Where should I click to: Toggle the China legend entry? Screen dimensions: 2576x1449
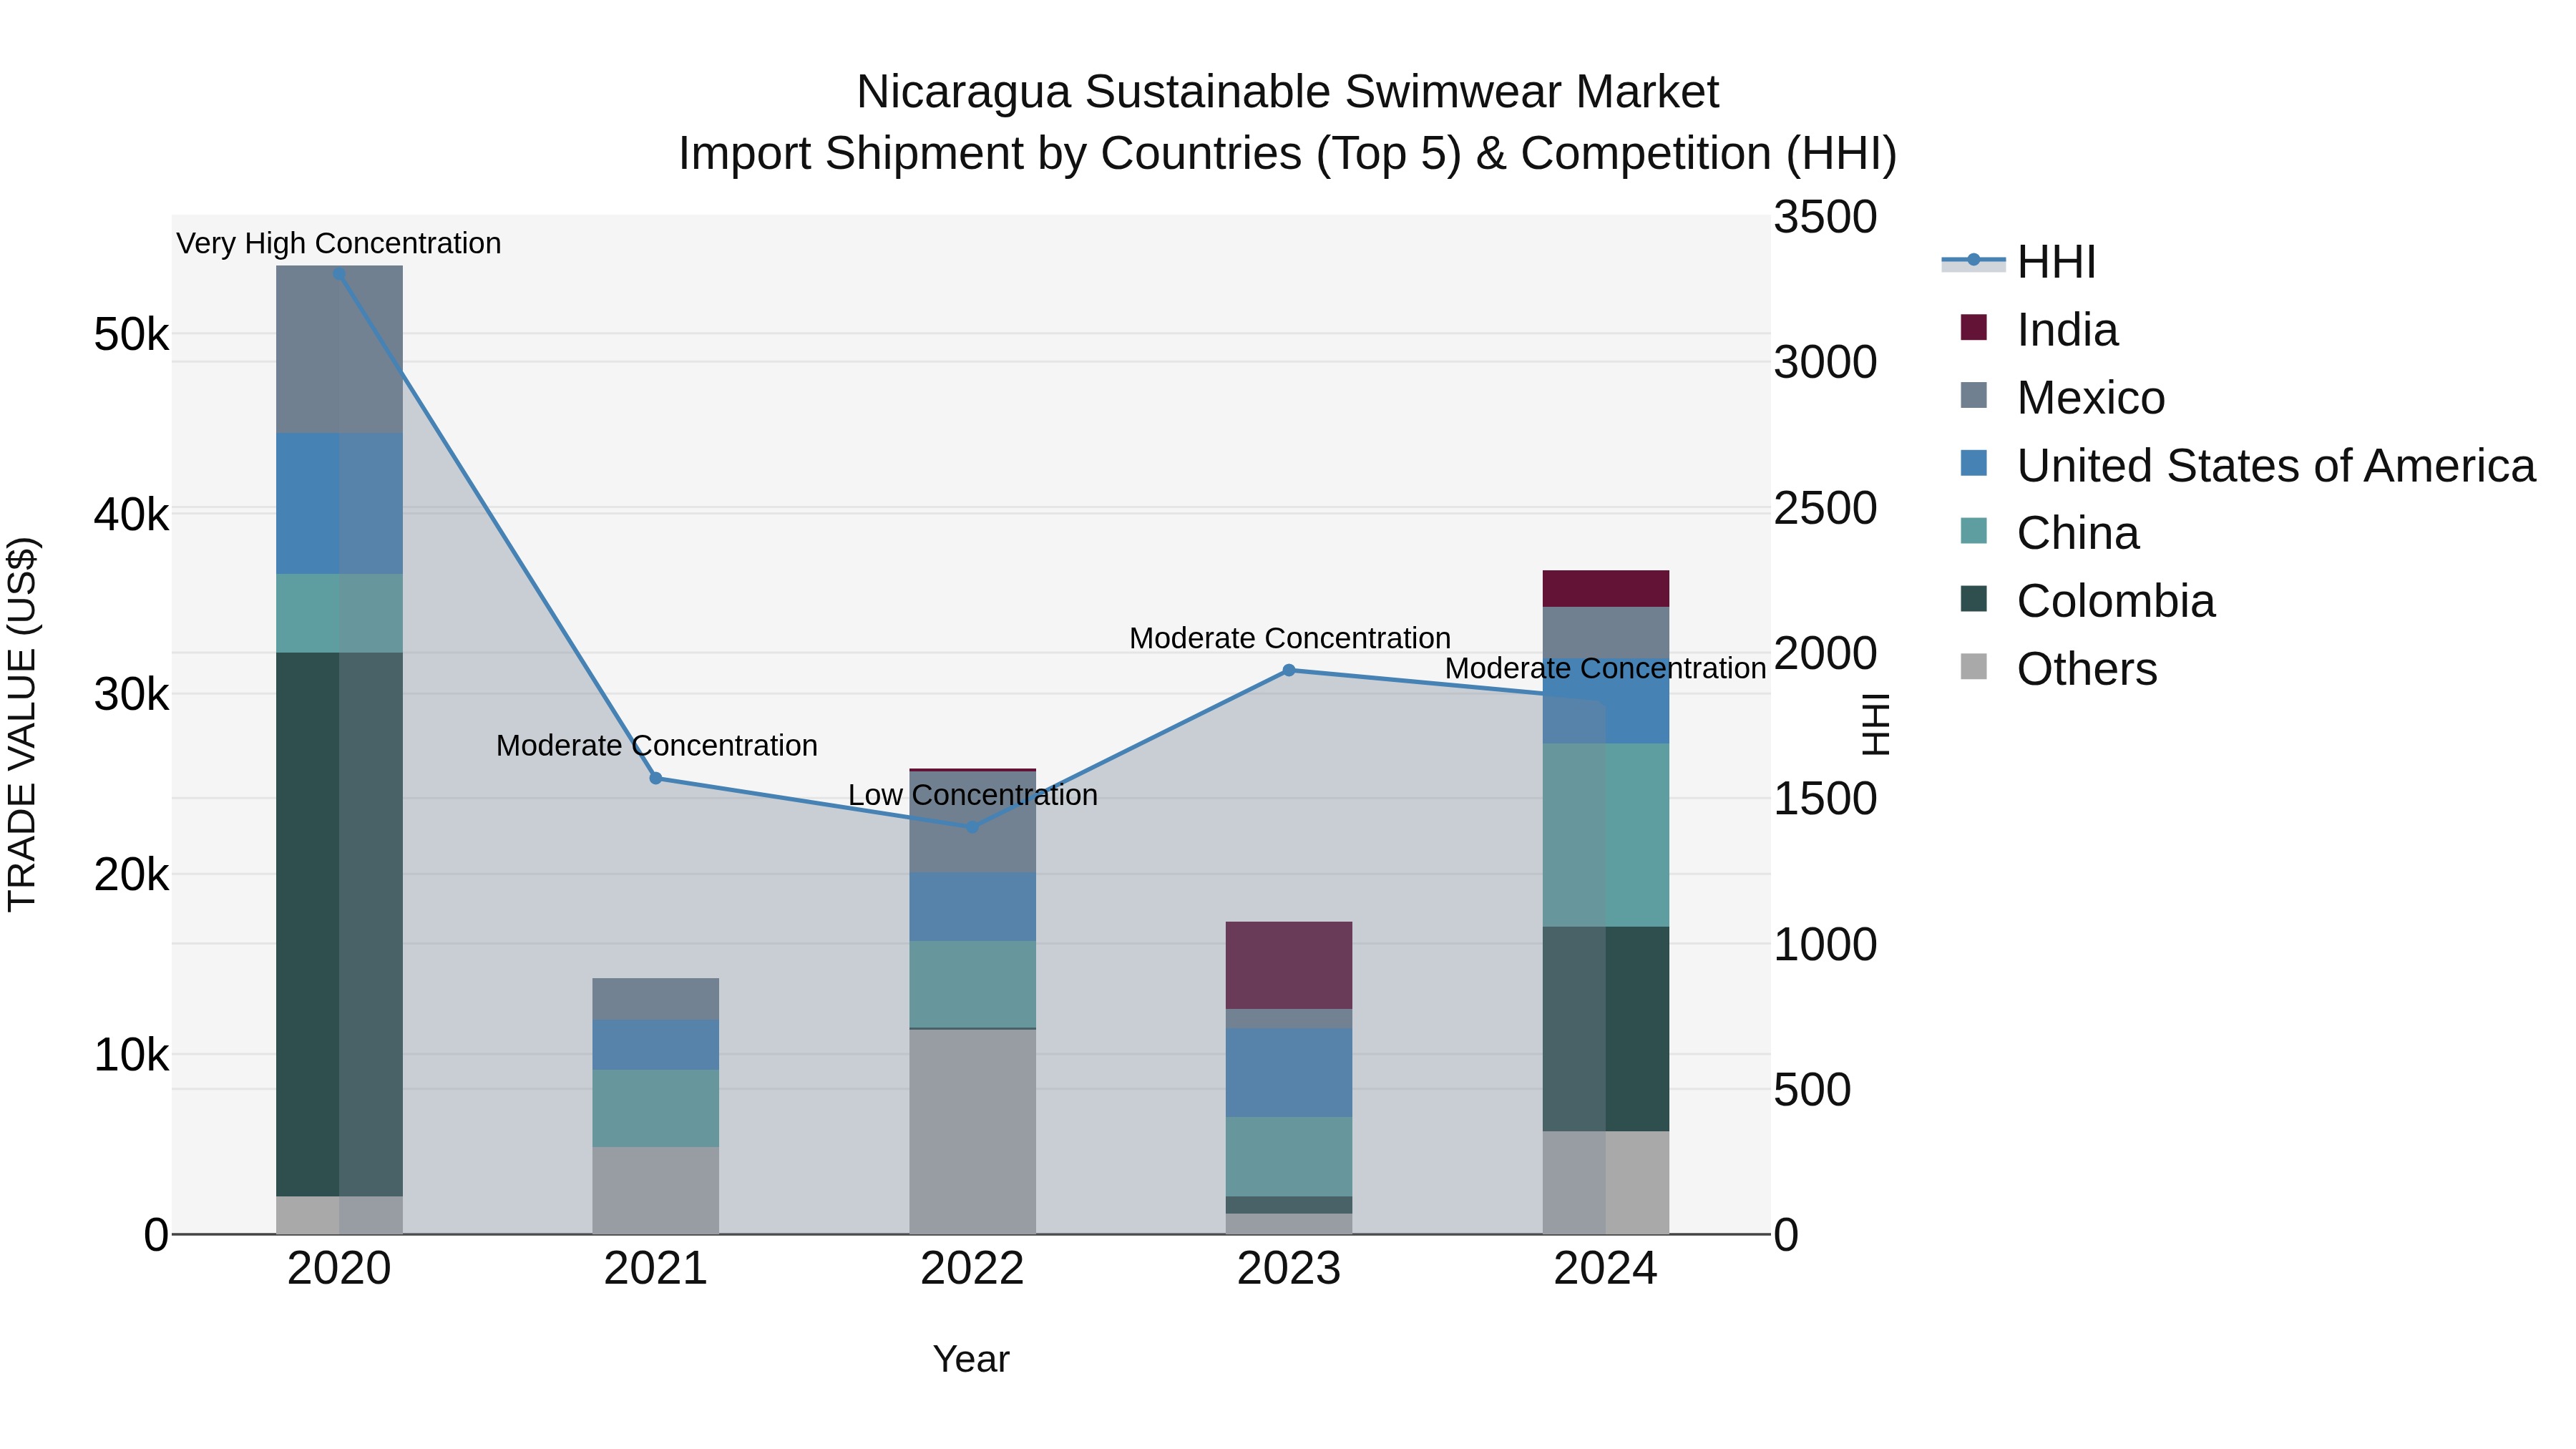2050,533
